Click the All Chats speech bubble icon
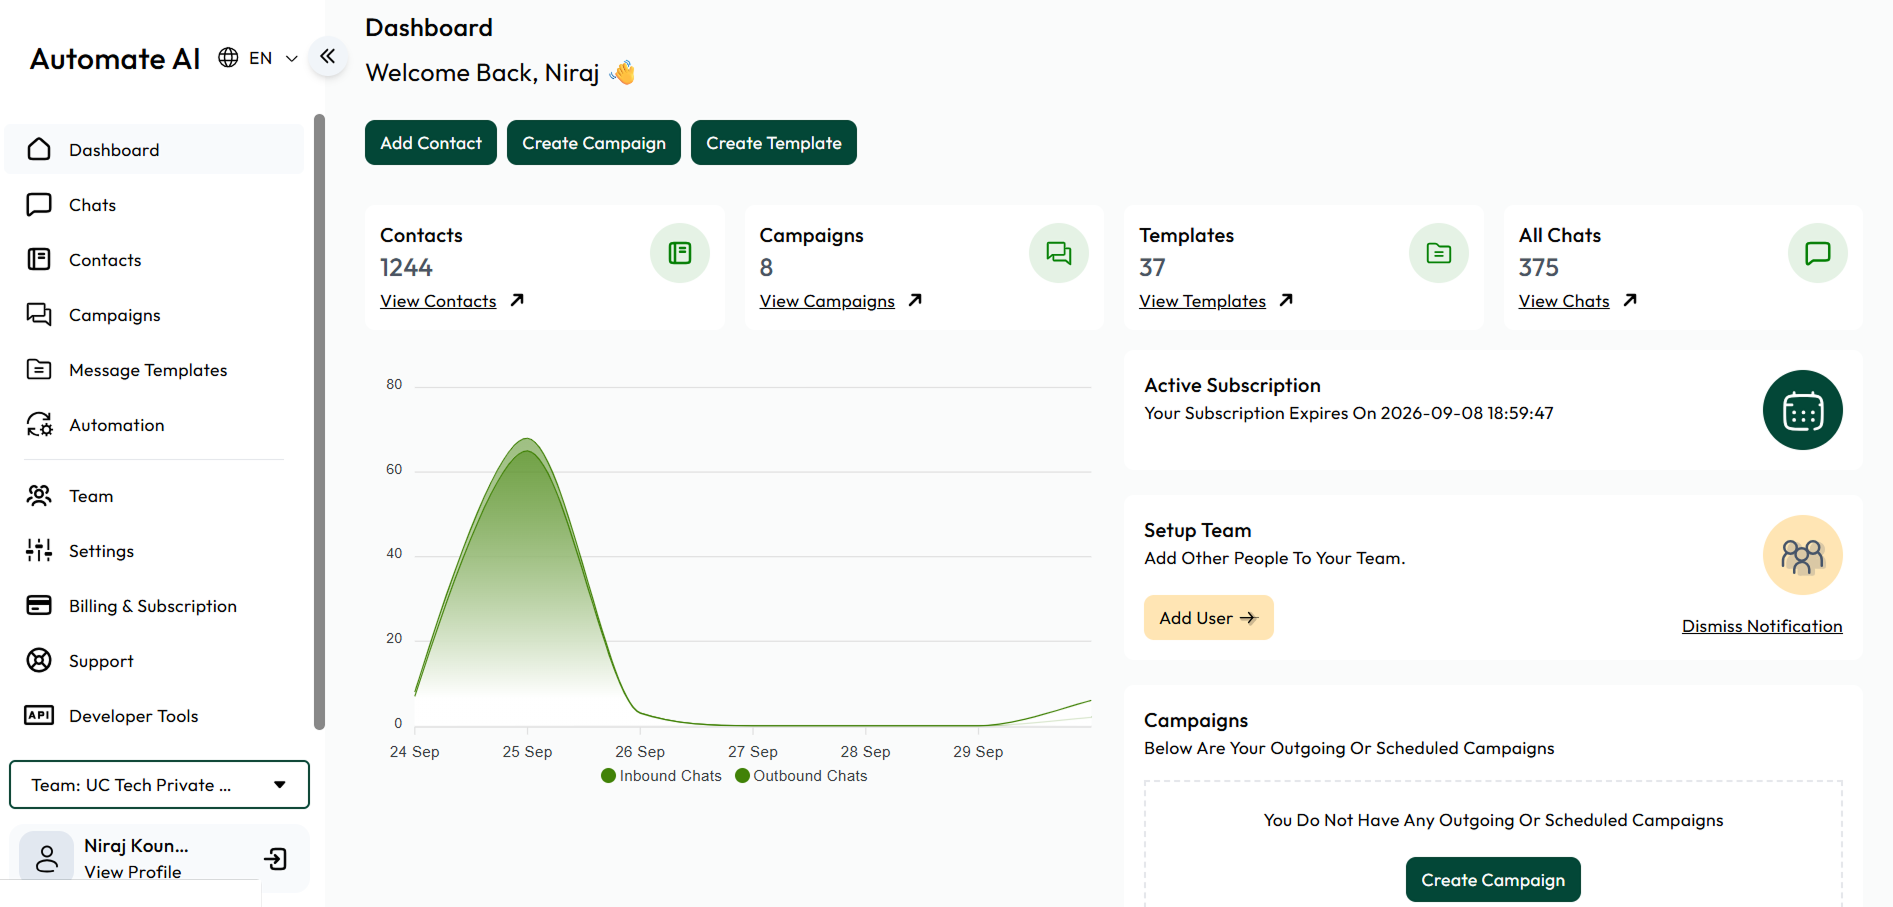This screenshot has height=907, width=1893. 1817,254
